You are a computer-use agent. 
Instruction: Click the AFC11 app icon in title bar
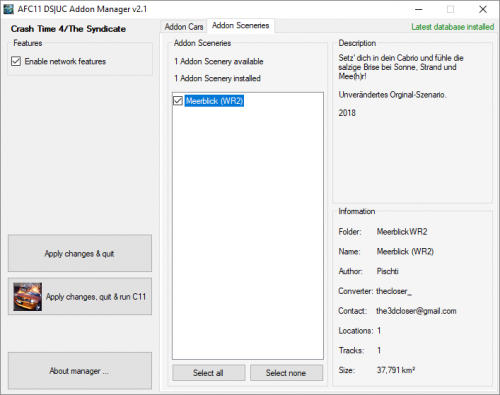[8, 9]
